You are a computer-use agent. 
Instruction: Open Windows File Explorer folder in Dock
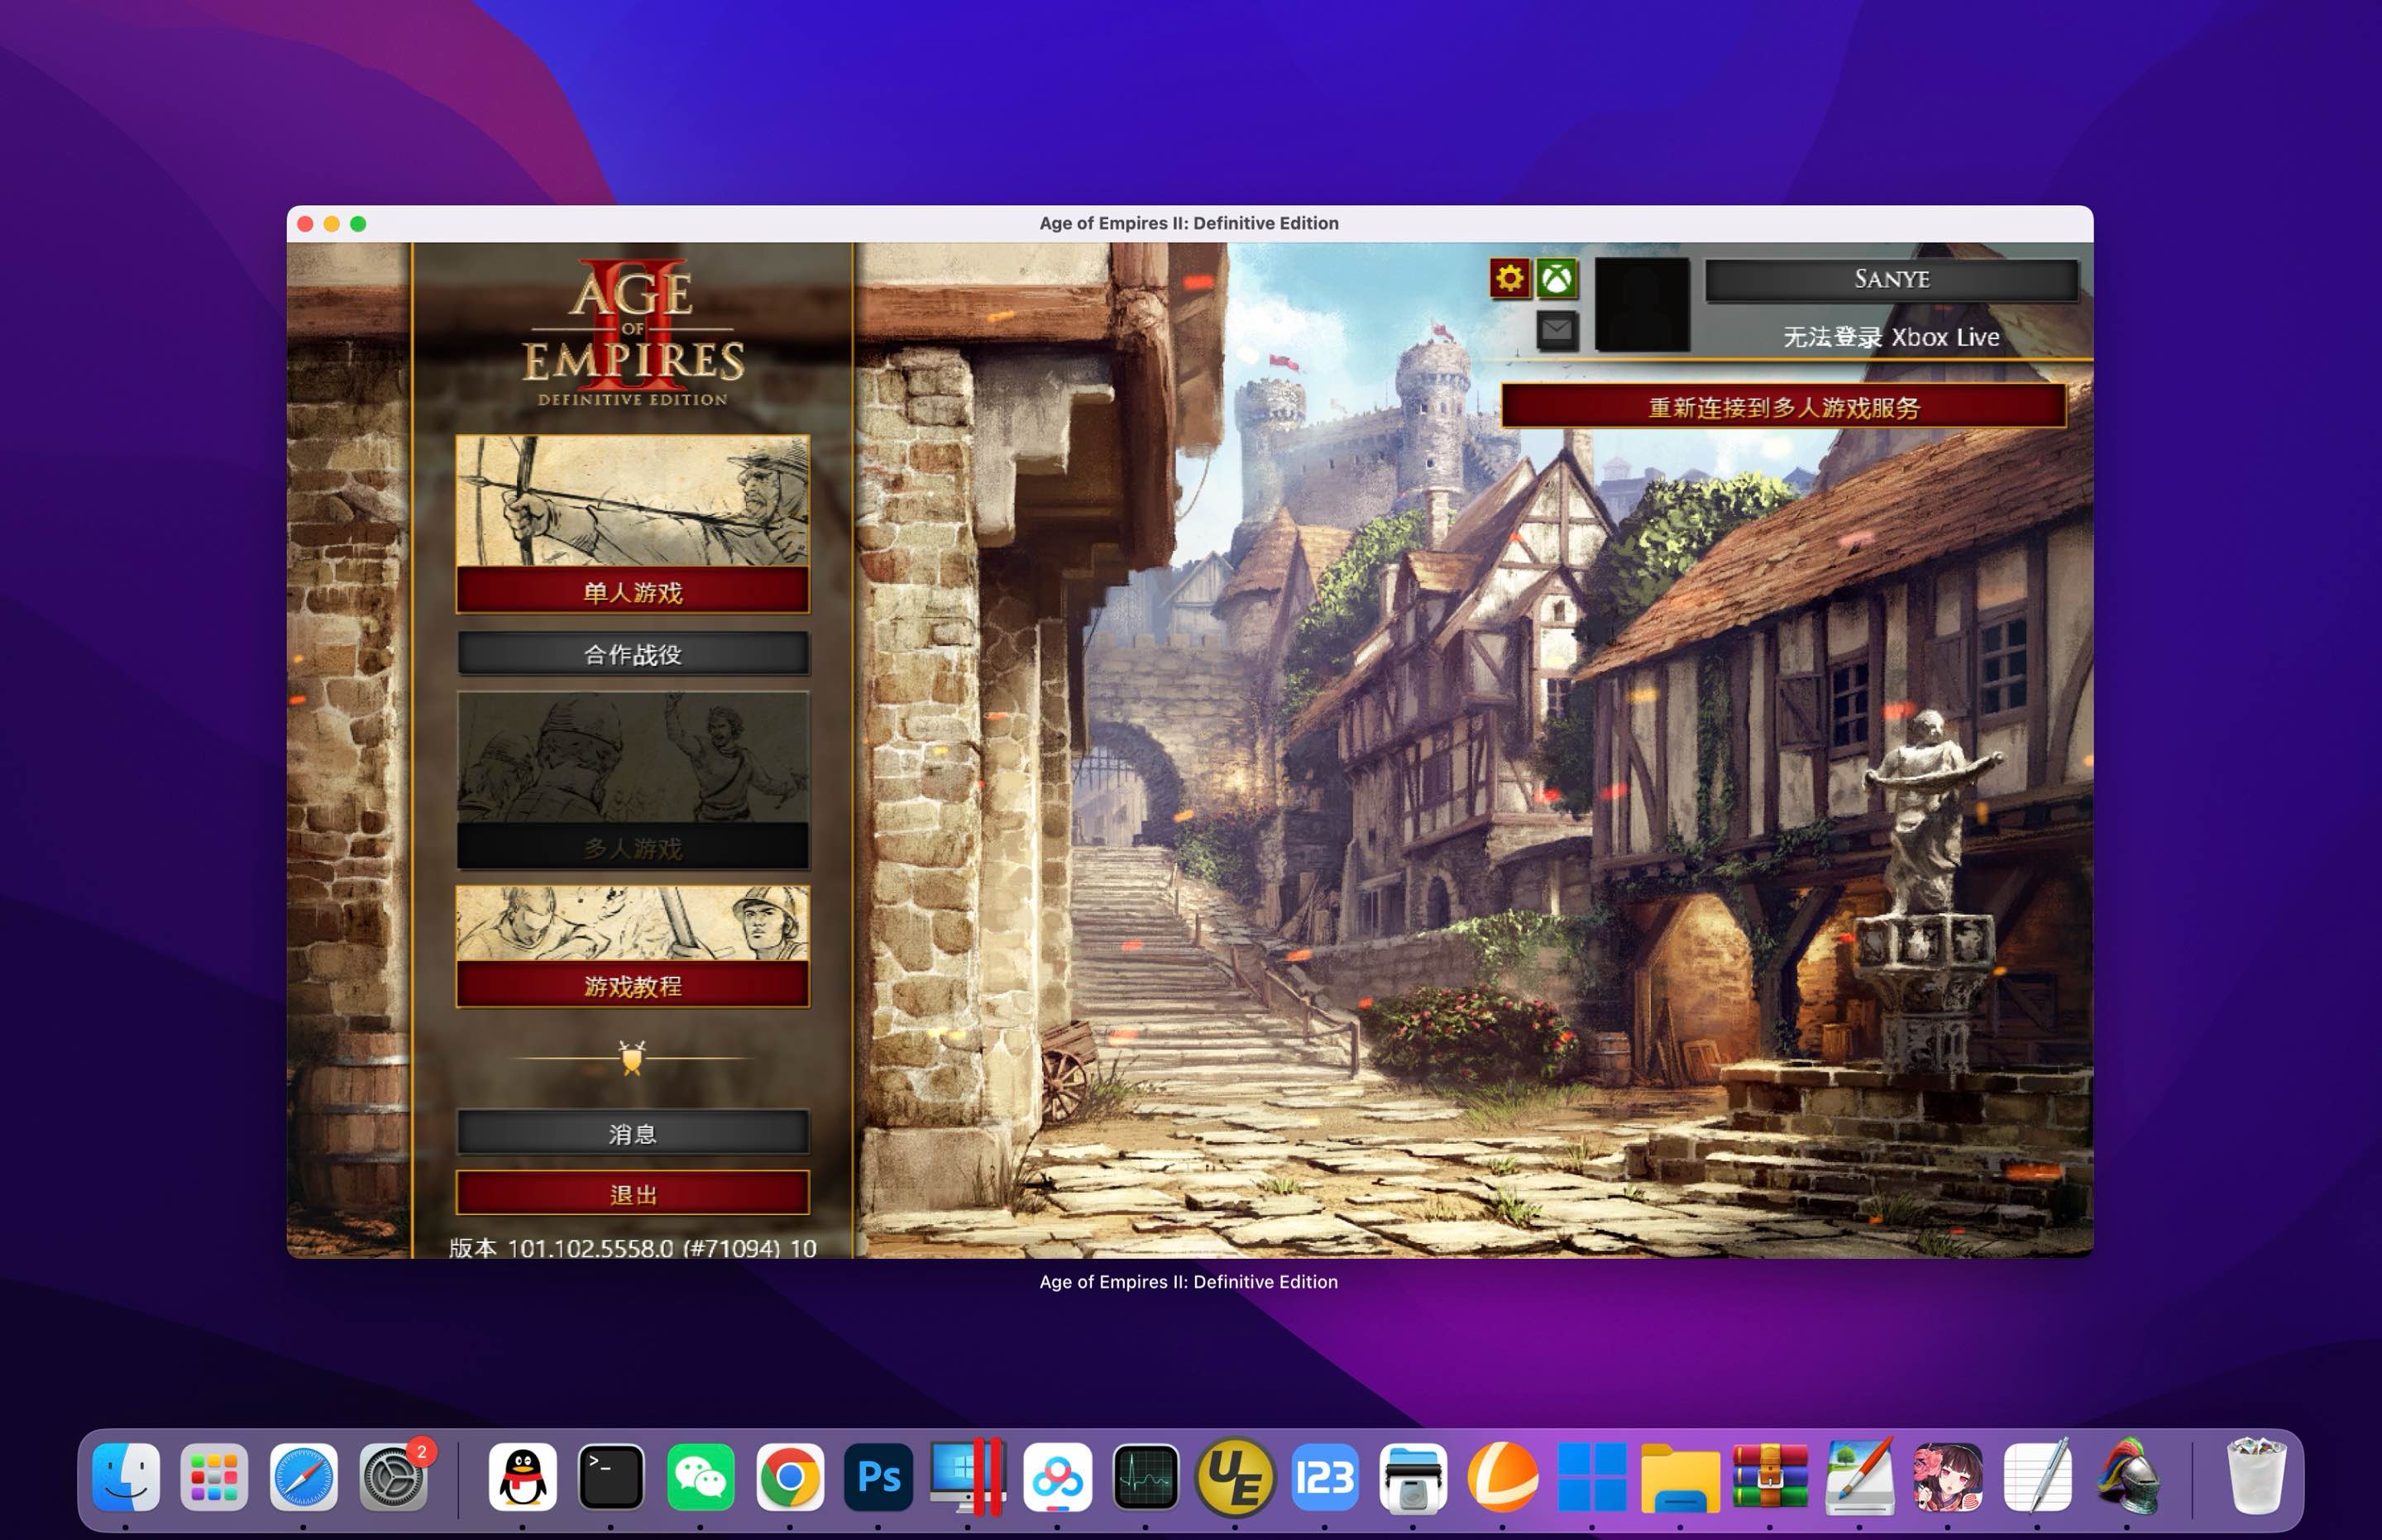click(x=1680, y=1476)
